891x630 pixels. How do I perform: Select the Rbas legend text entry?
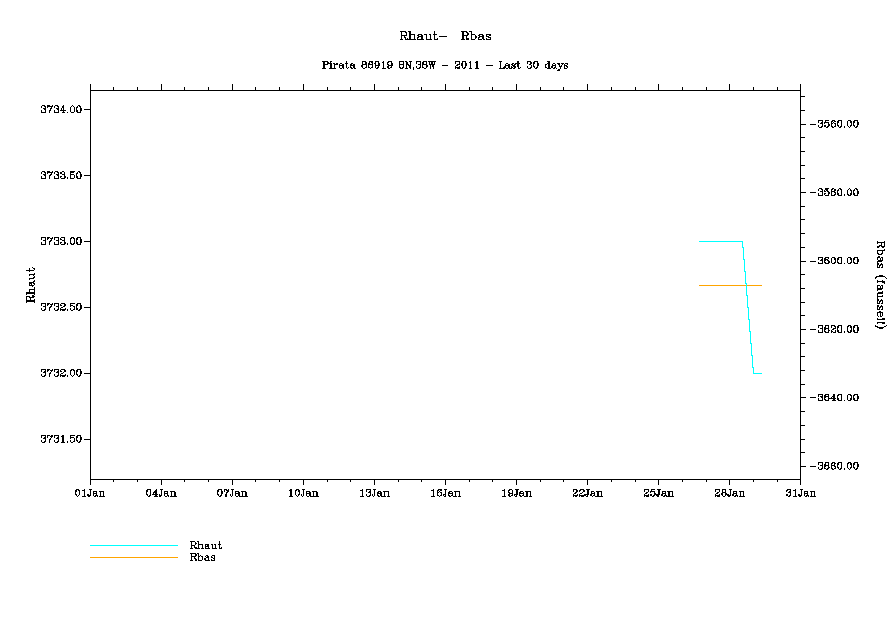pos(202,557)
